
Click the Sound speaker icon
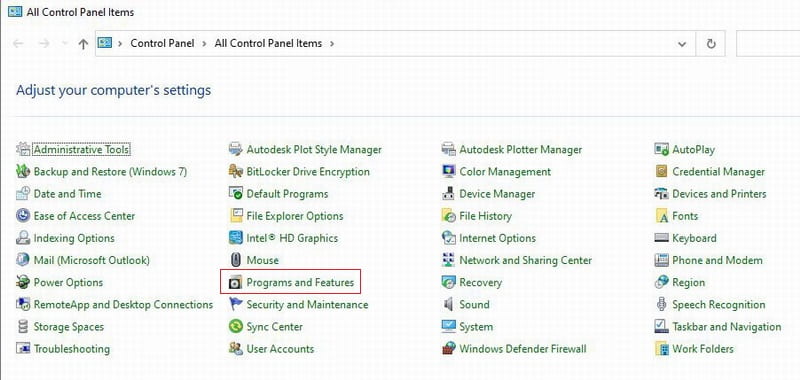pos(448,305)
